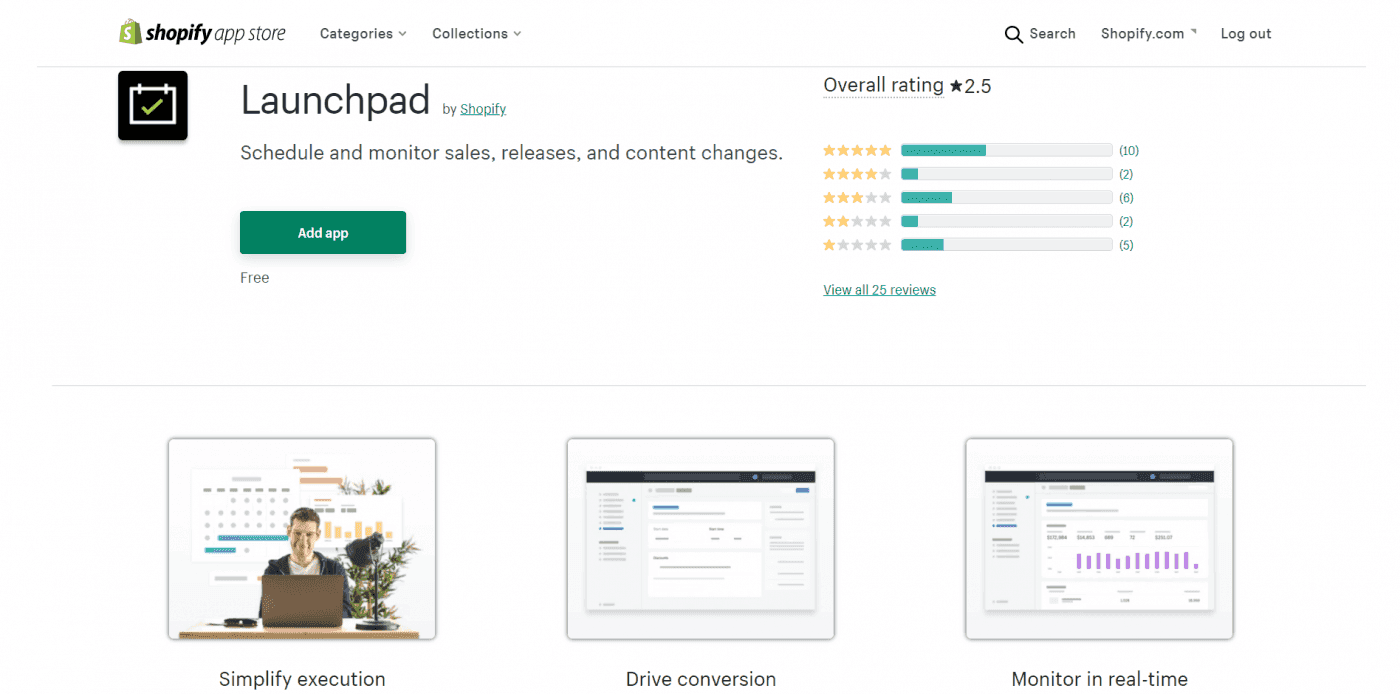Click the three-star progress bar
1400x694 pixels.
tap(1007, 198)
